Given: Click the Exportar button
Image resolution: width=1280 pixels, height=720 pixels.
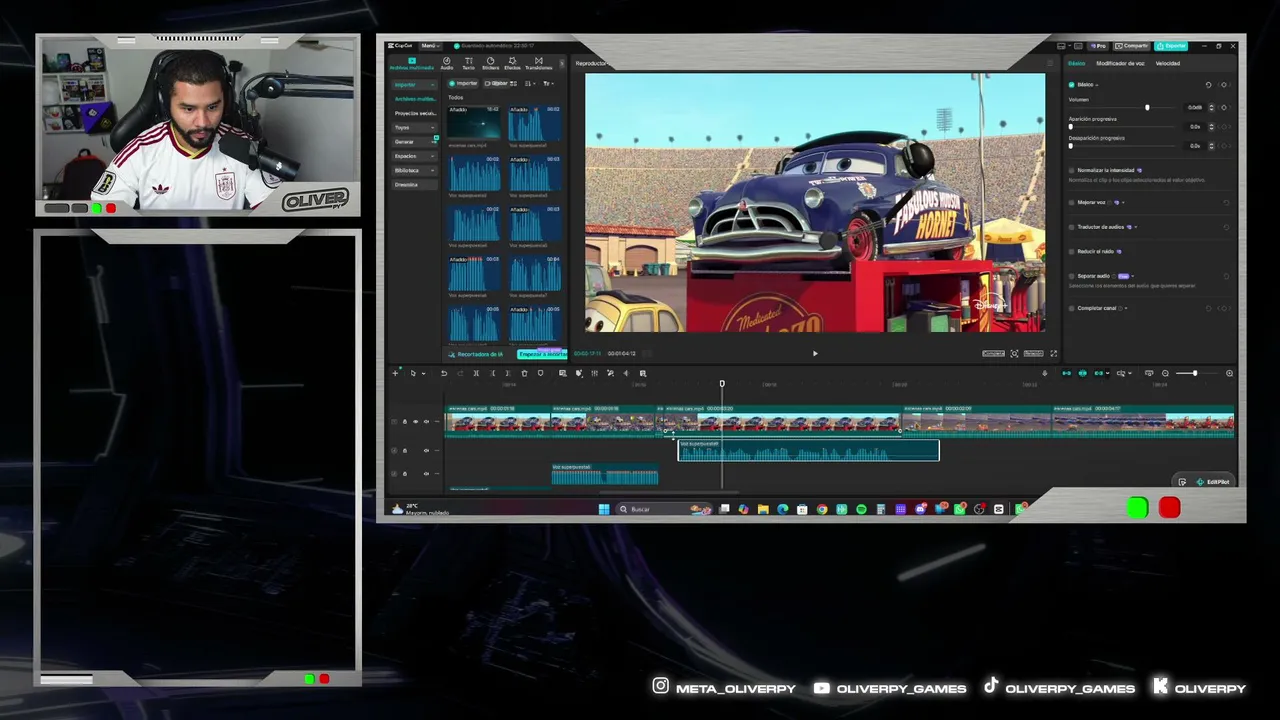Looking at the screenshot, I should pyautogui.click(x=1172, y=46).
